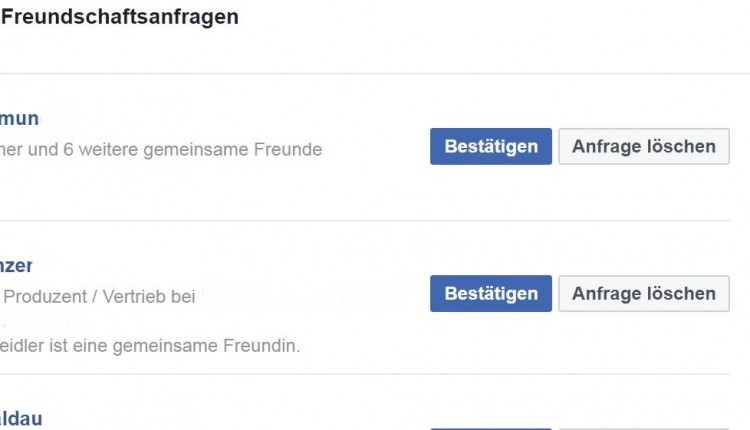Open the mutual friend name ending in "eidler"
The image size is (750, 430).
[x=25, y=346]
